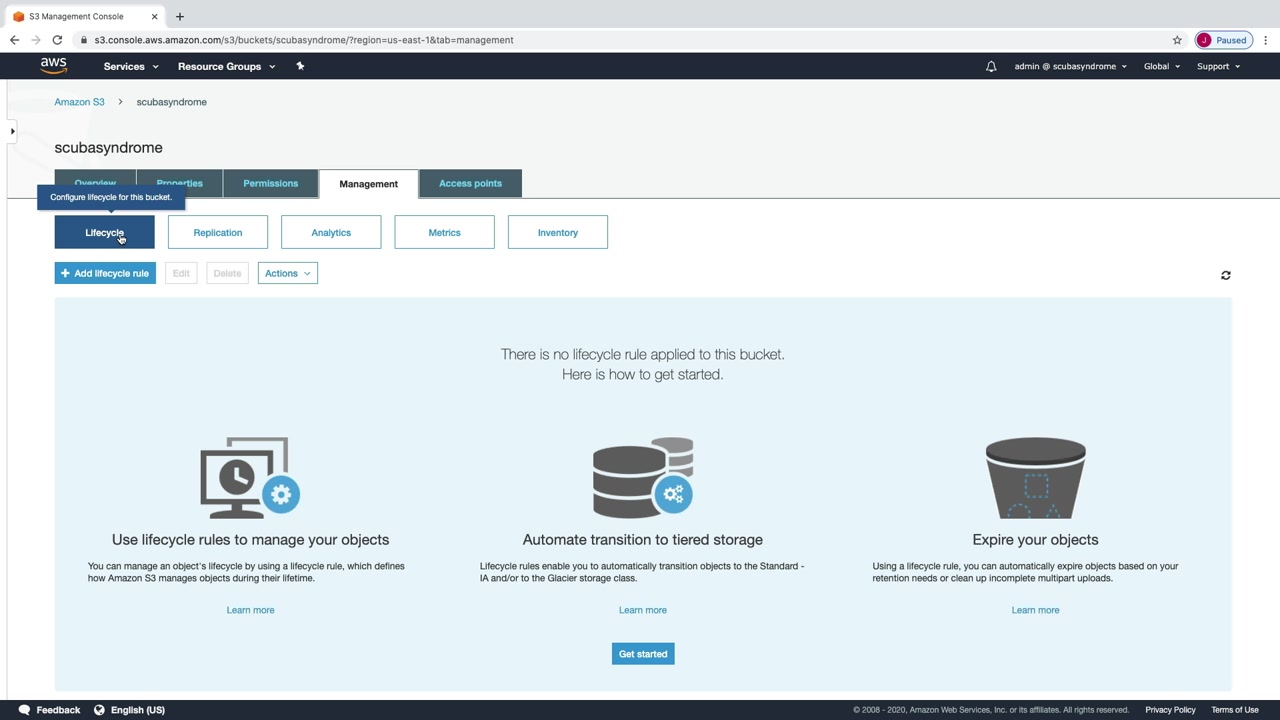Change language from English (US)
This screenshot has height=720, width=1280.
pos(138,710)
